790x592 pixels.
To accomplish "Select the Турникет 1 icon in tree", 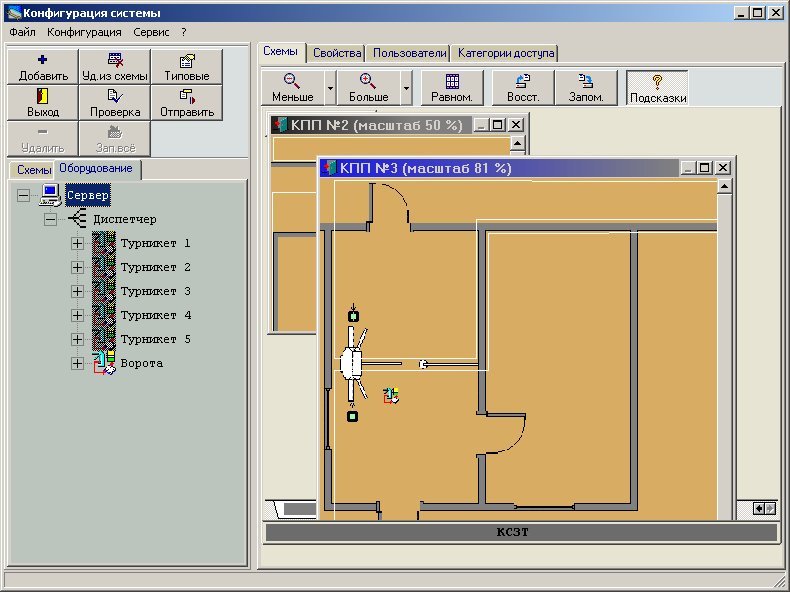I will coord(104,243).
